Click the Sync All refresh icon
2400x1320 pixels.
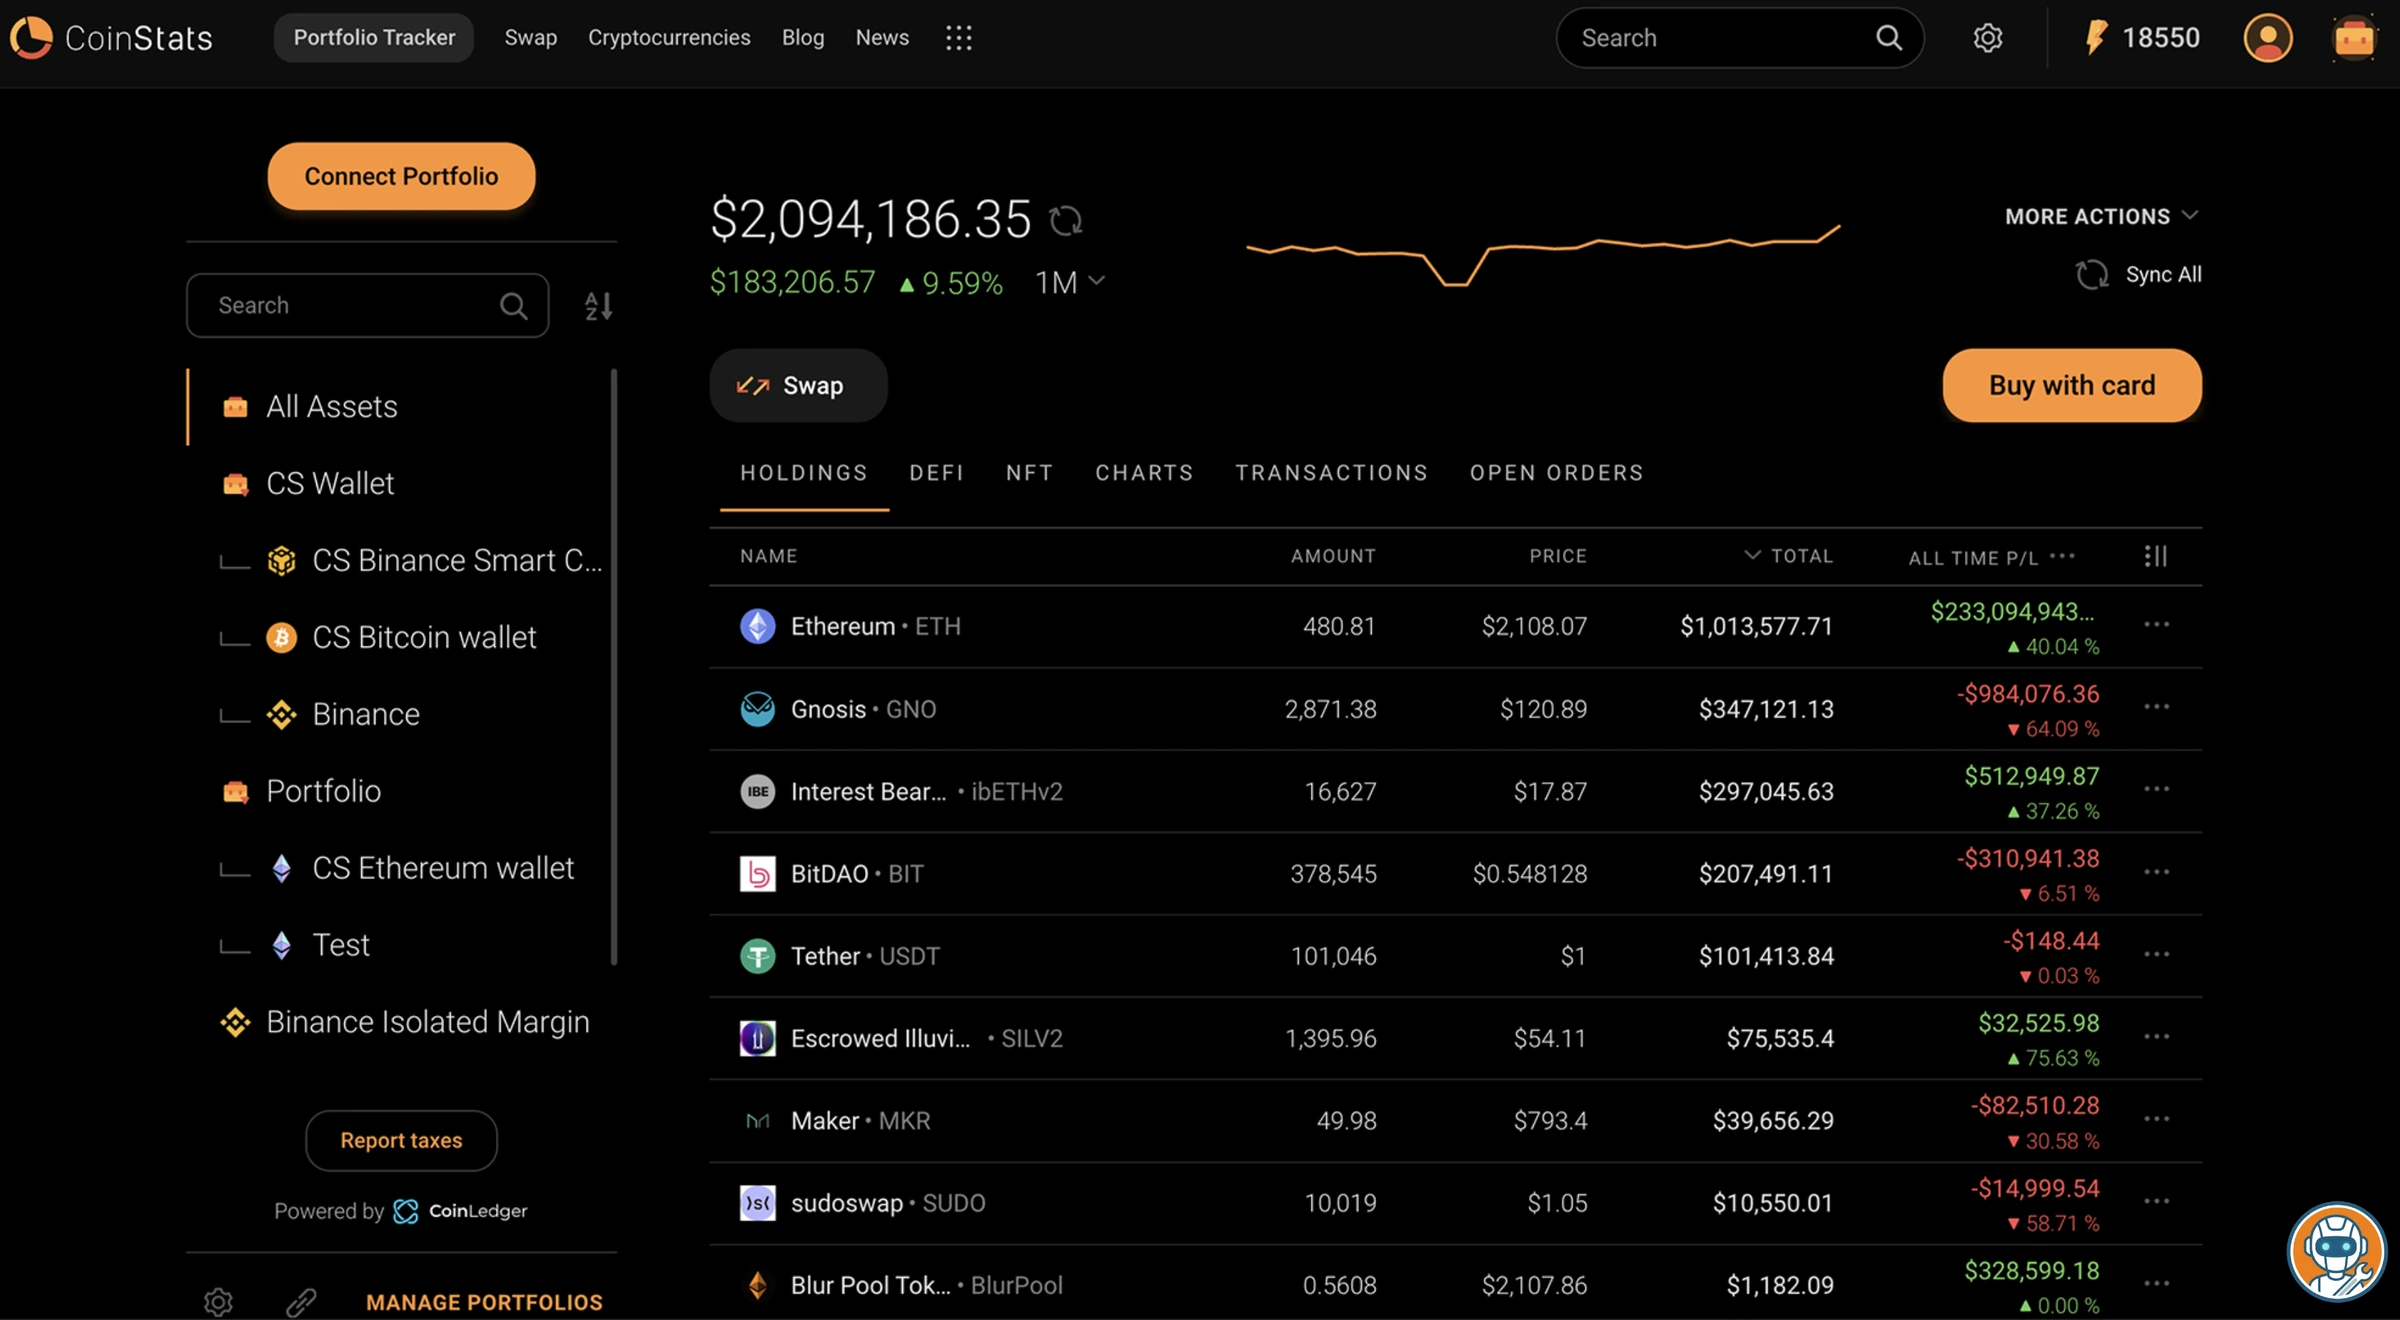coord(2093,274)
